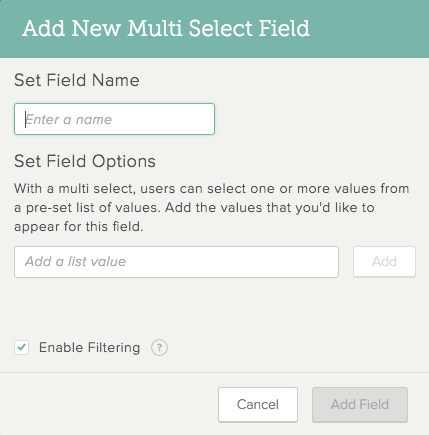Image resolution: width=429 pixels, height=435 pixels.
Task: Focus the 'Enter a name' field
Action: pyautogui.click(x=114, y=119)
